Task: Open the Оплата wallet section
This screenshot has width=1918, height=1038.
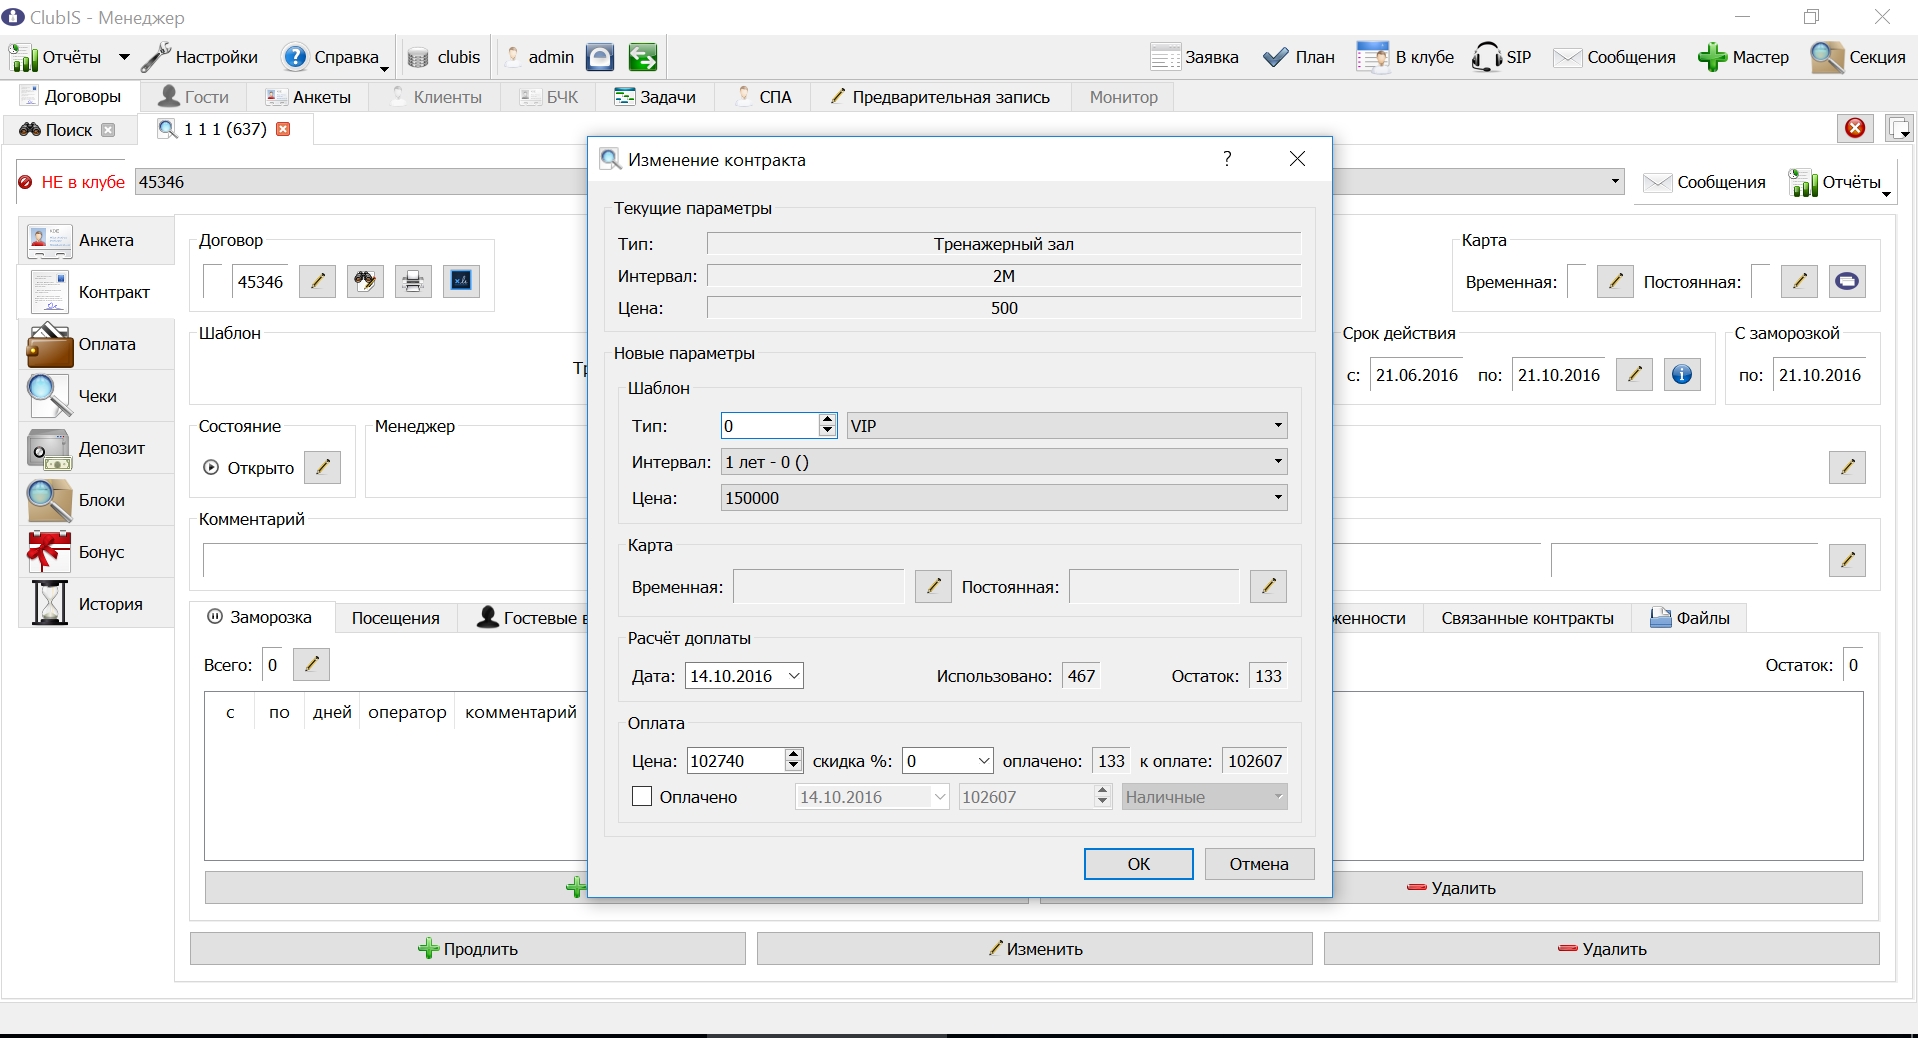Action: [x=96, y=344]
